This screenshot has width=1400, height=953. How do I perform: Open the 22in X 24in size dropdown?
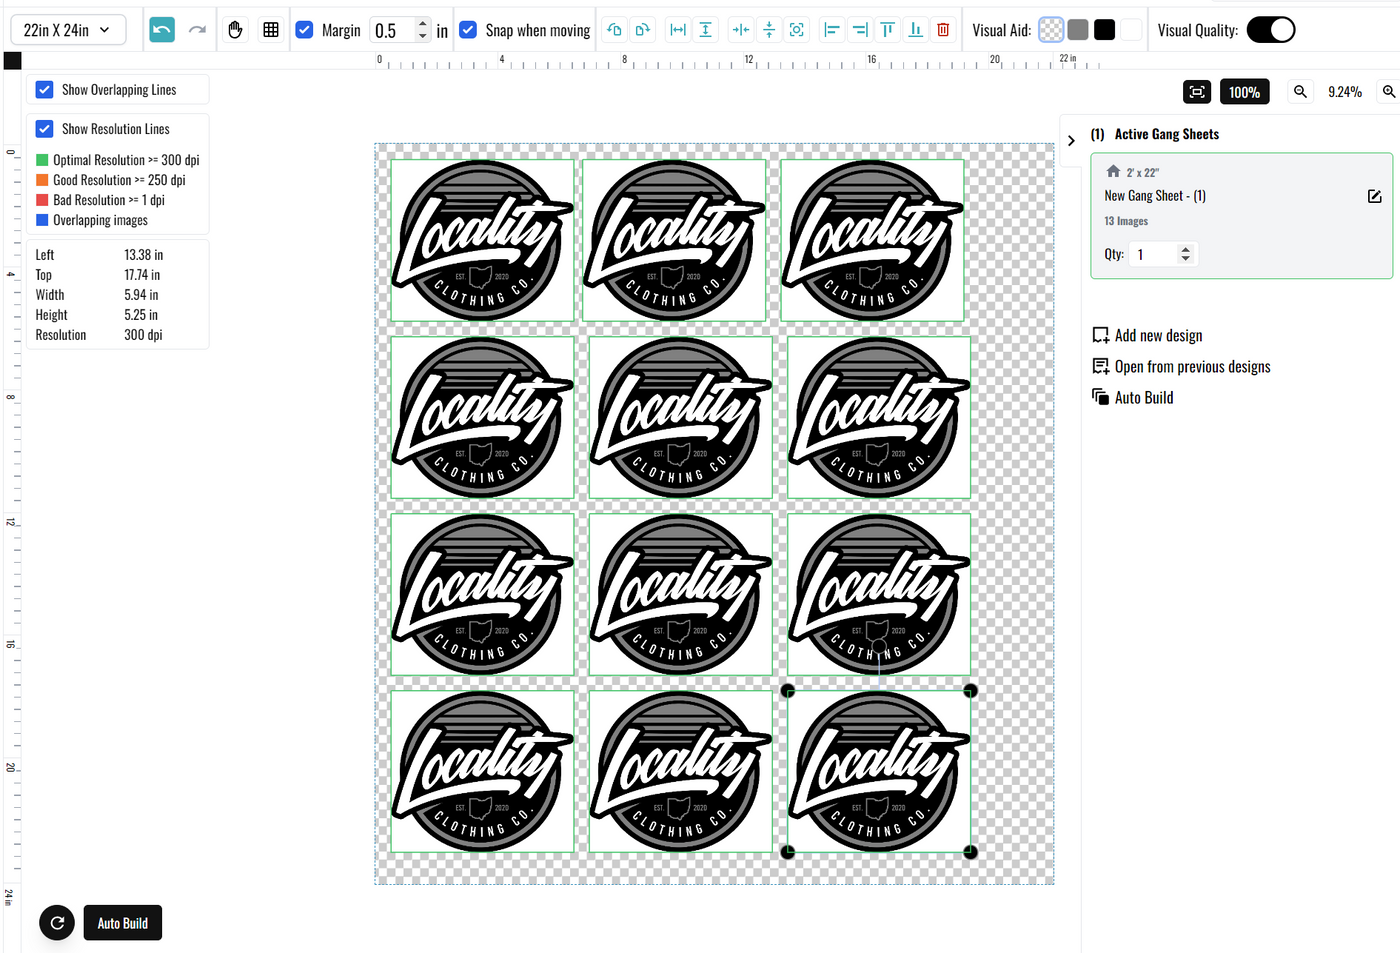click(x=67, y=29)
